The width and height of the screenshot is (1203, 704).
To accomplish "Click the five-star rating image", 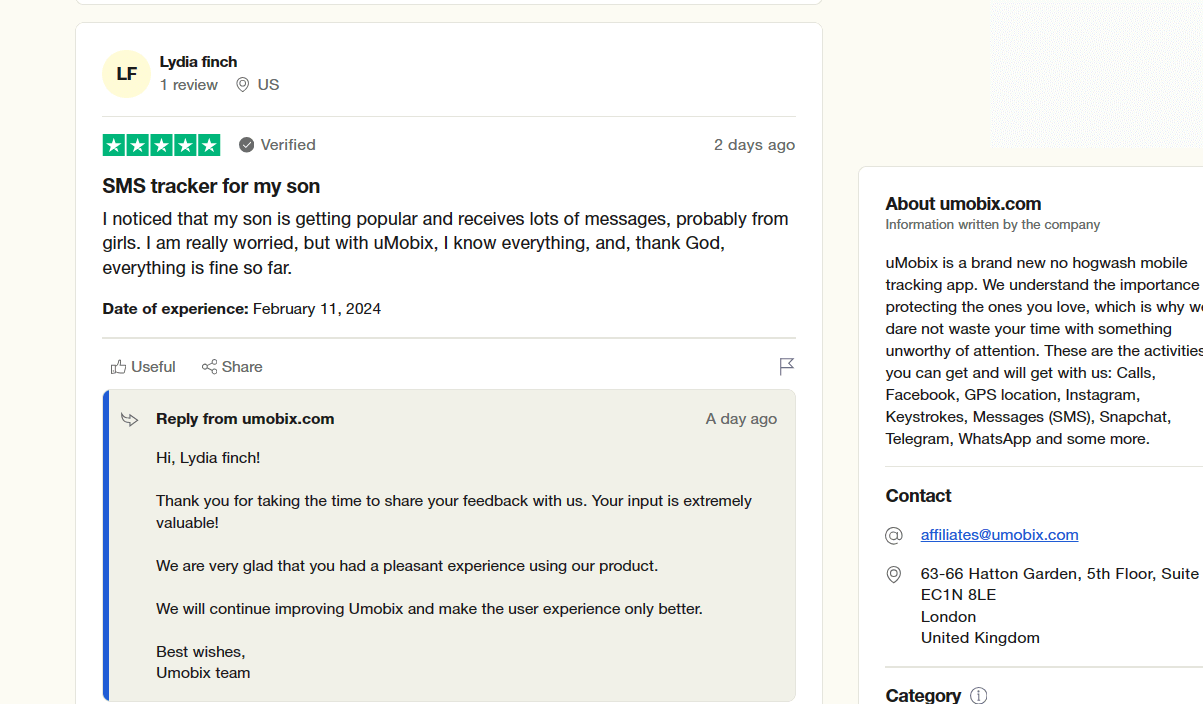I will coord(161,145).
